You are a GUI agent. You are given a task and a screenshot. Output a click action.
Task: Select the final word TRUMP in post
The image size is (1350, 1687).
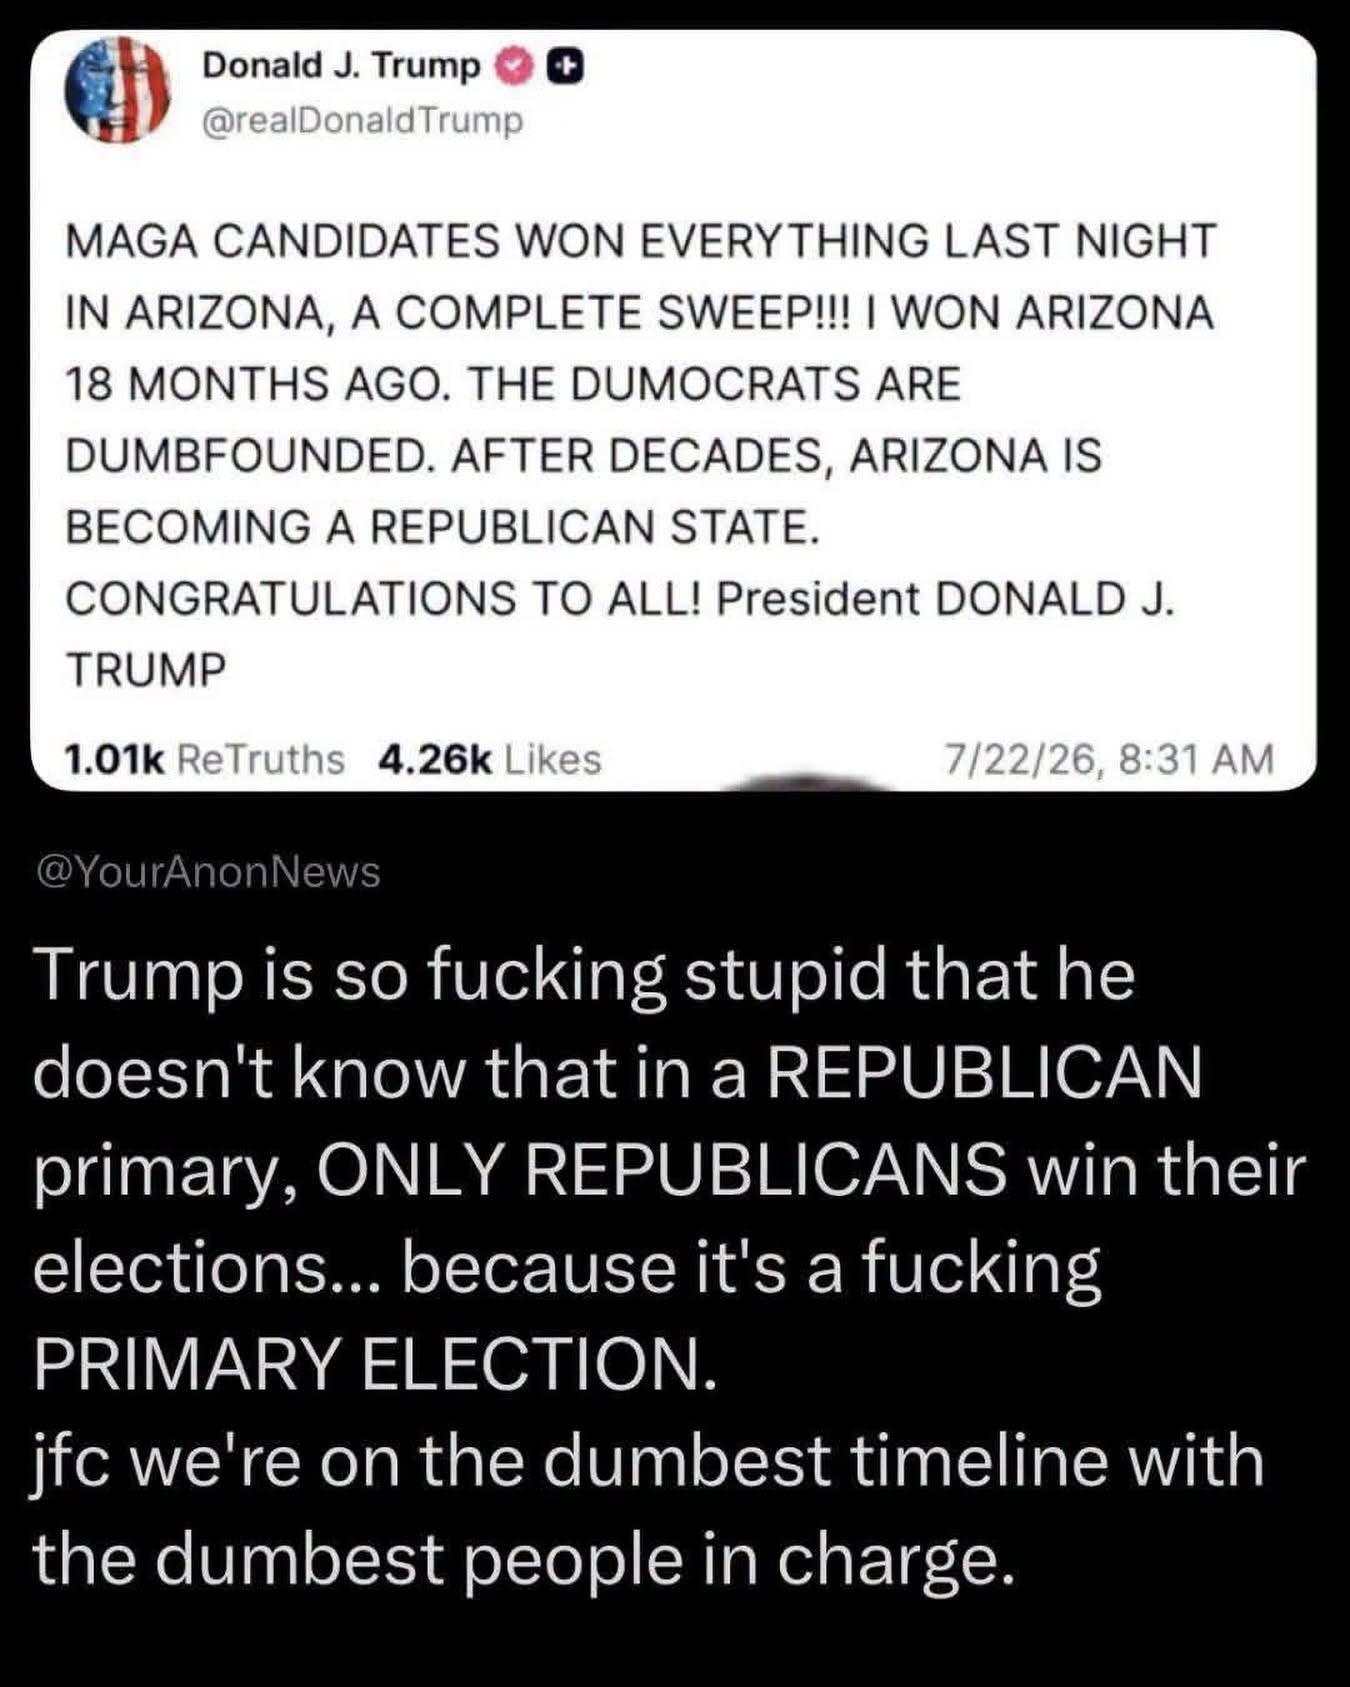coord(146,670)
